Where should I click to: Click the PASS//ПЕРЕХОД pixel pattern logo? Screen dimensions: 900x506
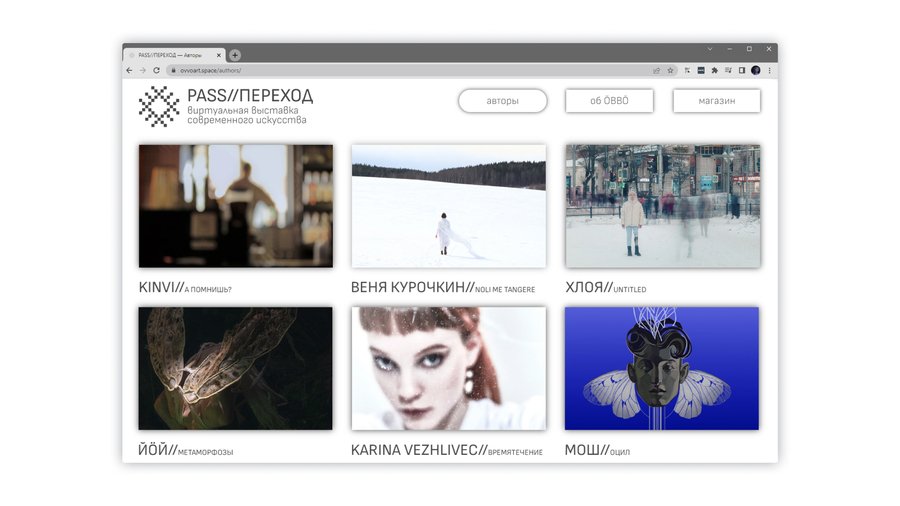(159, 107)
